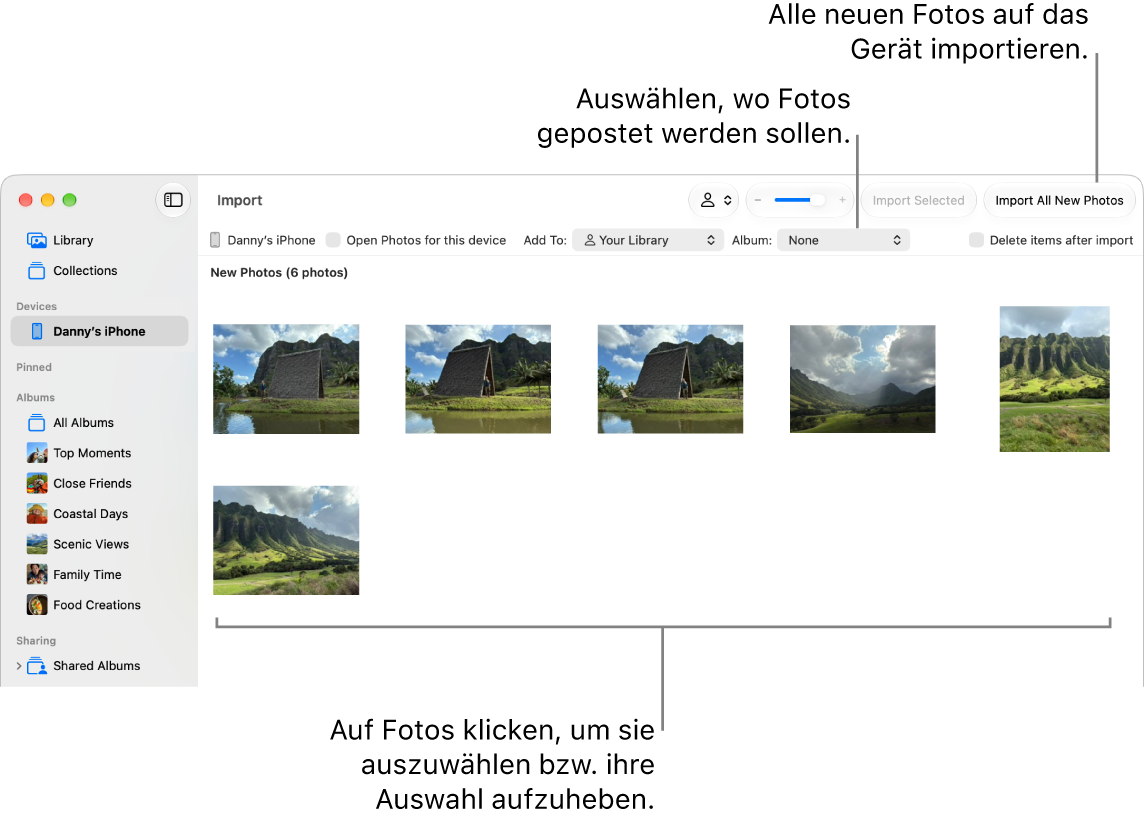Click the Shared Albums label
The image size is (1144, 819).
coord(97,666)
